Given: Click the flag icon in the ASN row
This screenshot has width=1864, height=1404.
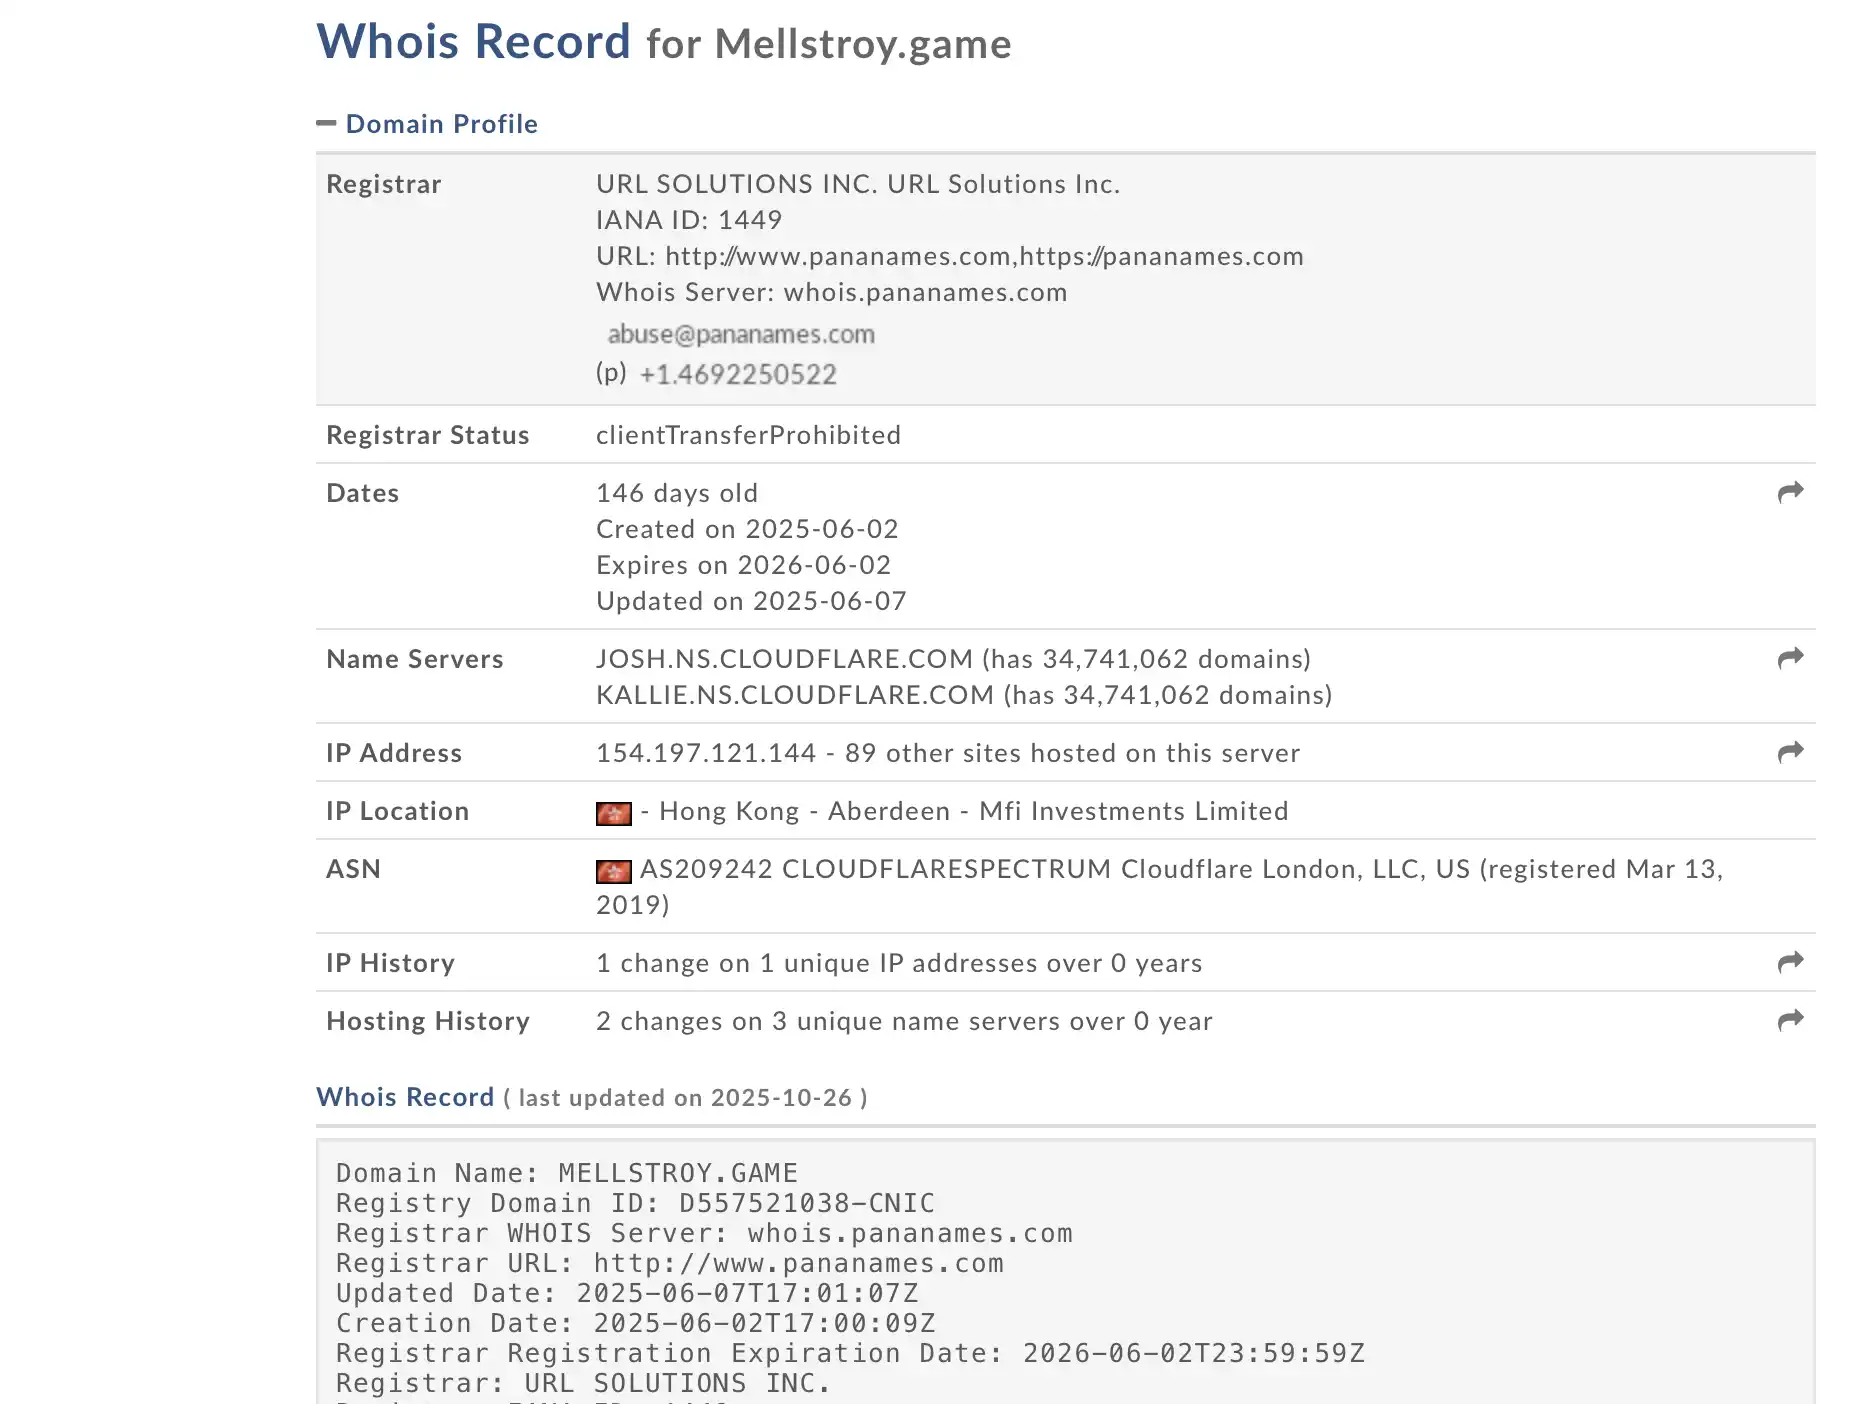Looking at the screenshot, I should 613,871.
